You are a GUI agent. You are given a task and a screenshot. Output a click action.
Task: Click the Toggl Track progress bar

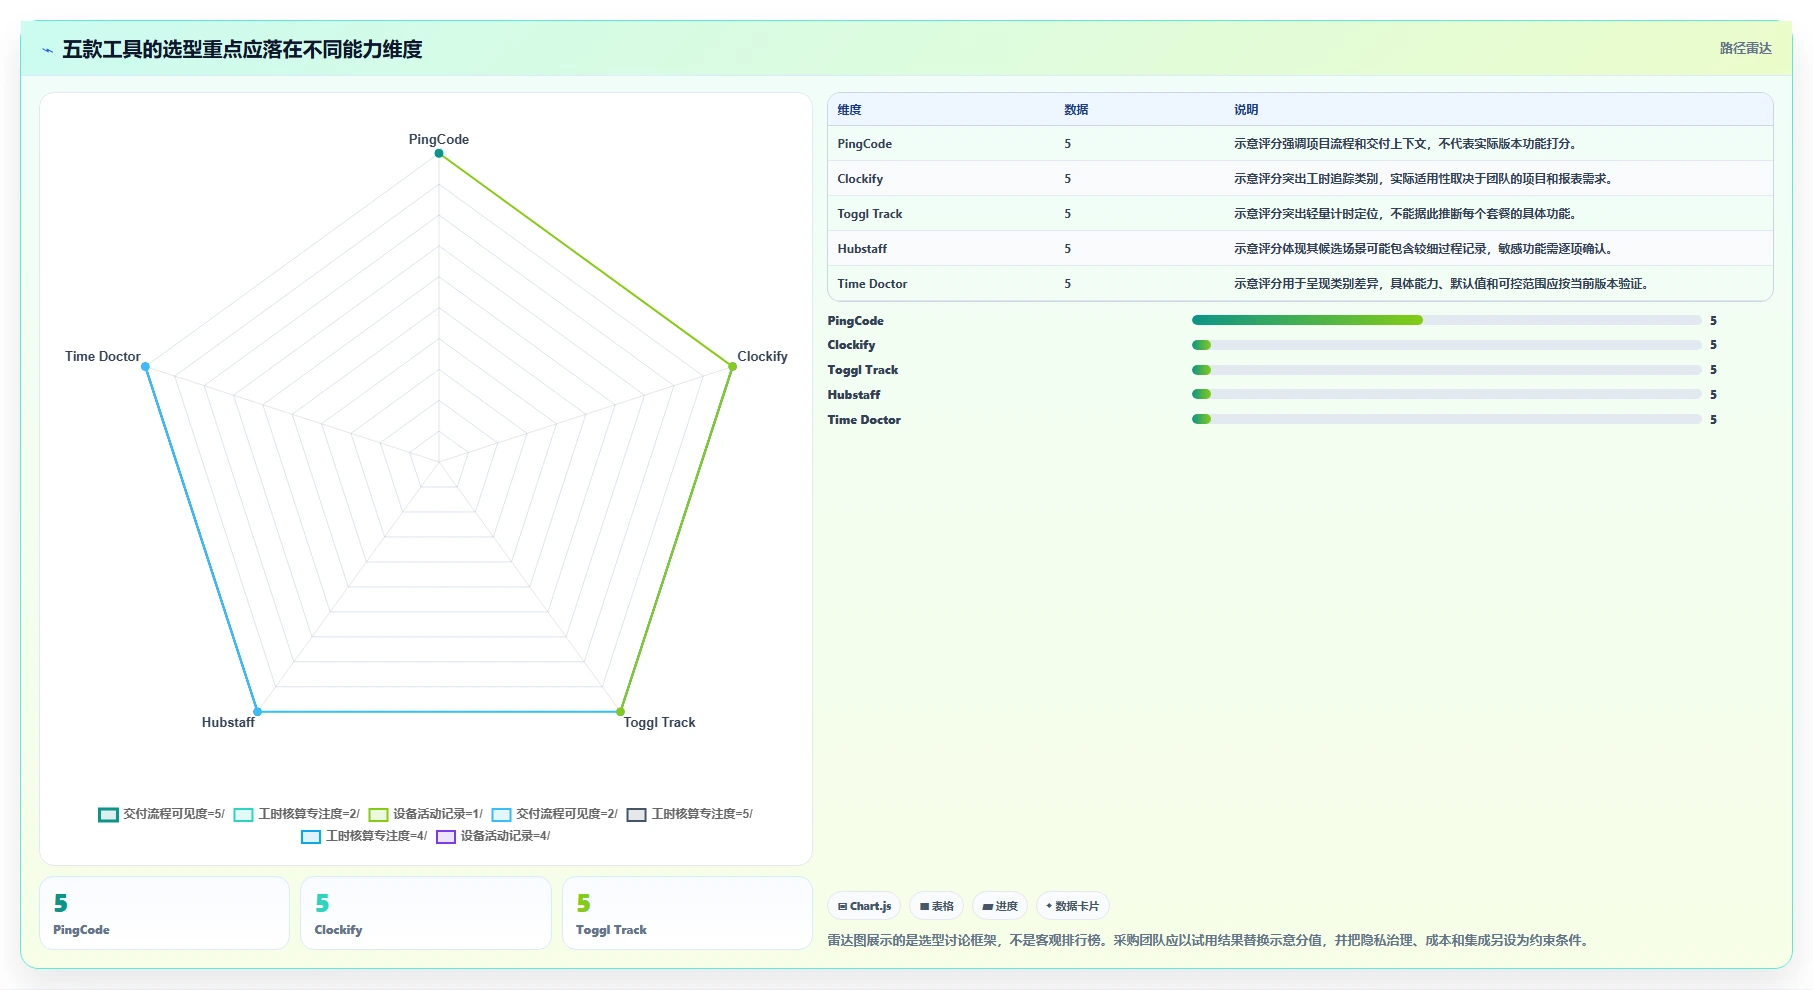1446,370
